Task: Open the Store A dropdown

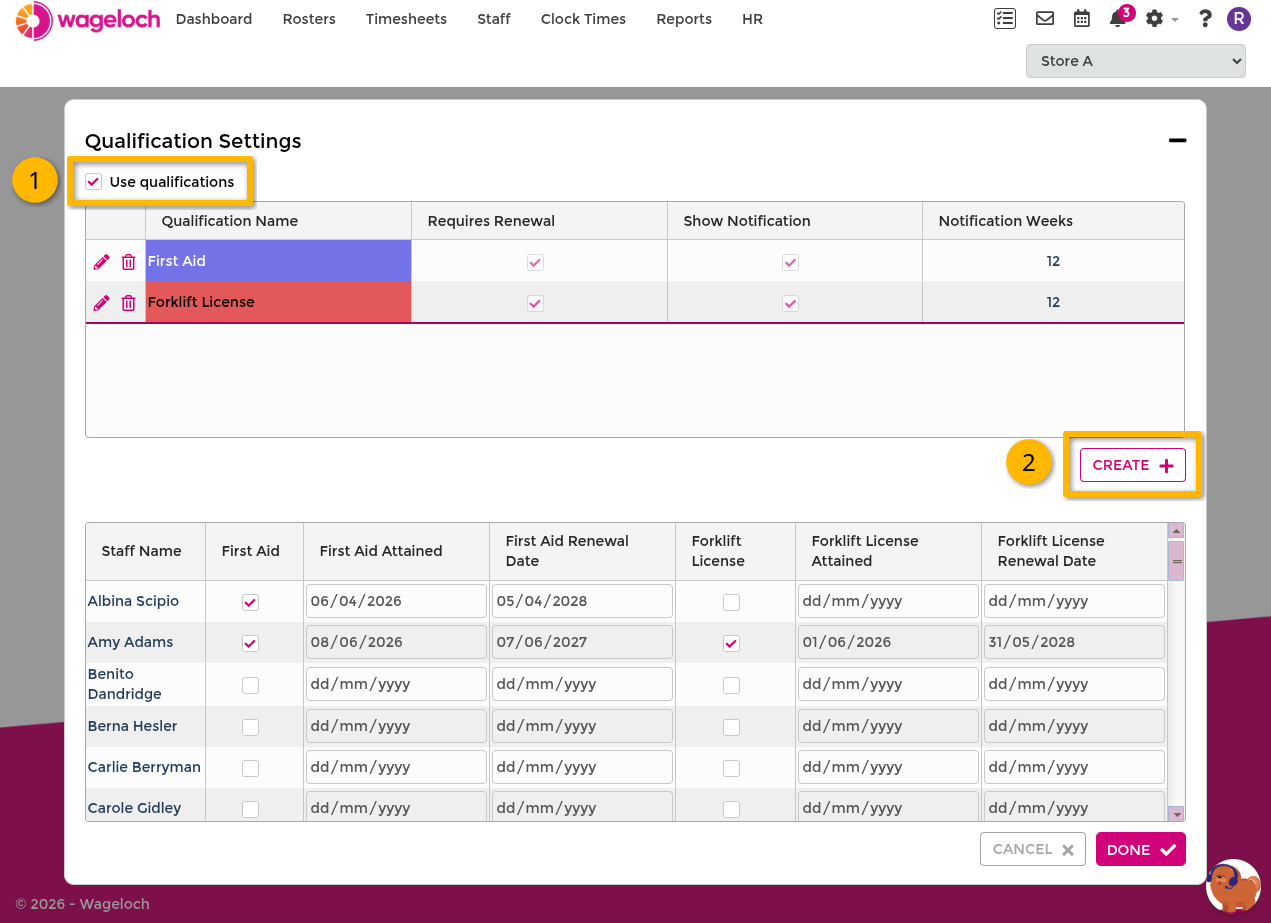Action: tap(1136, 61)
